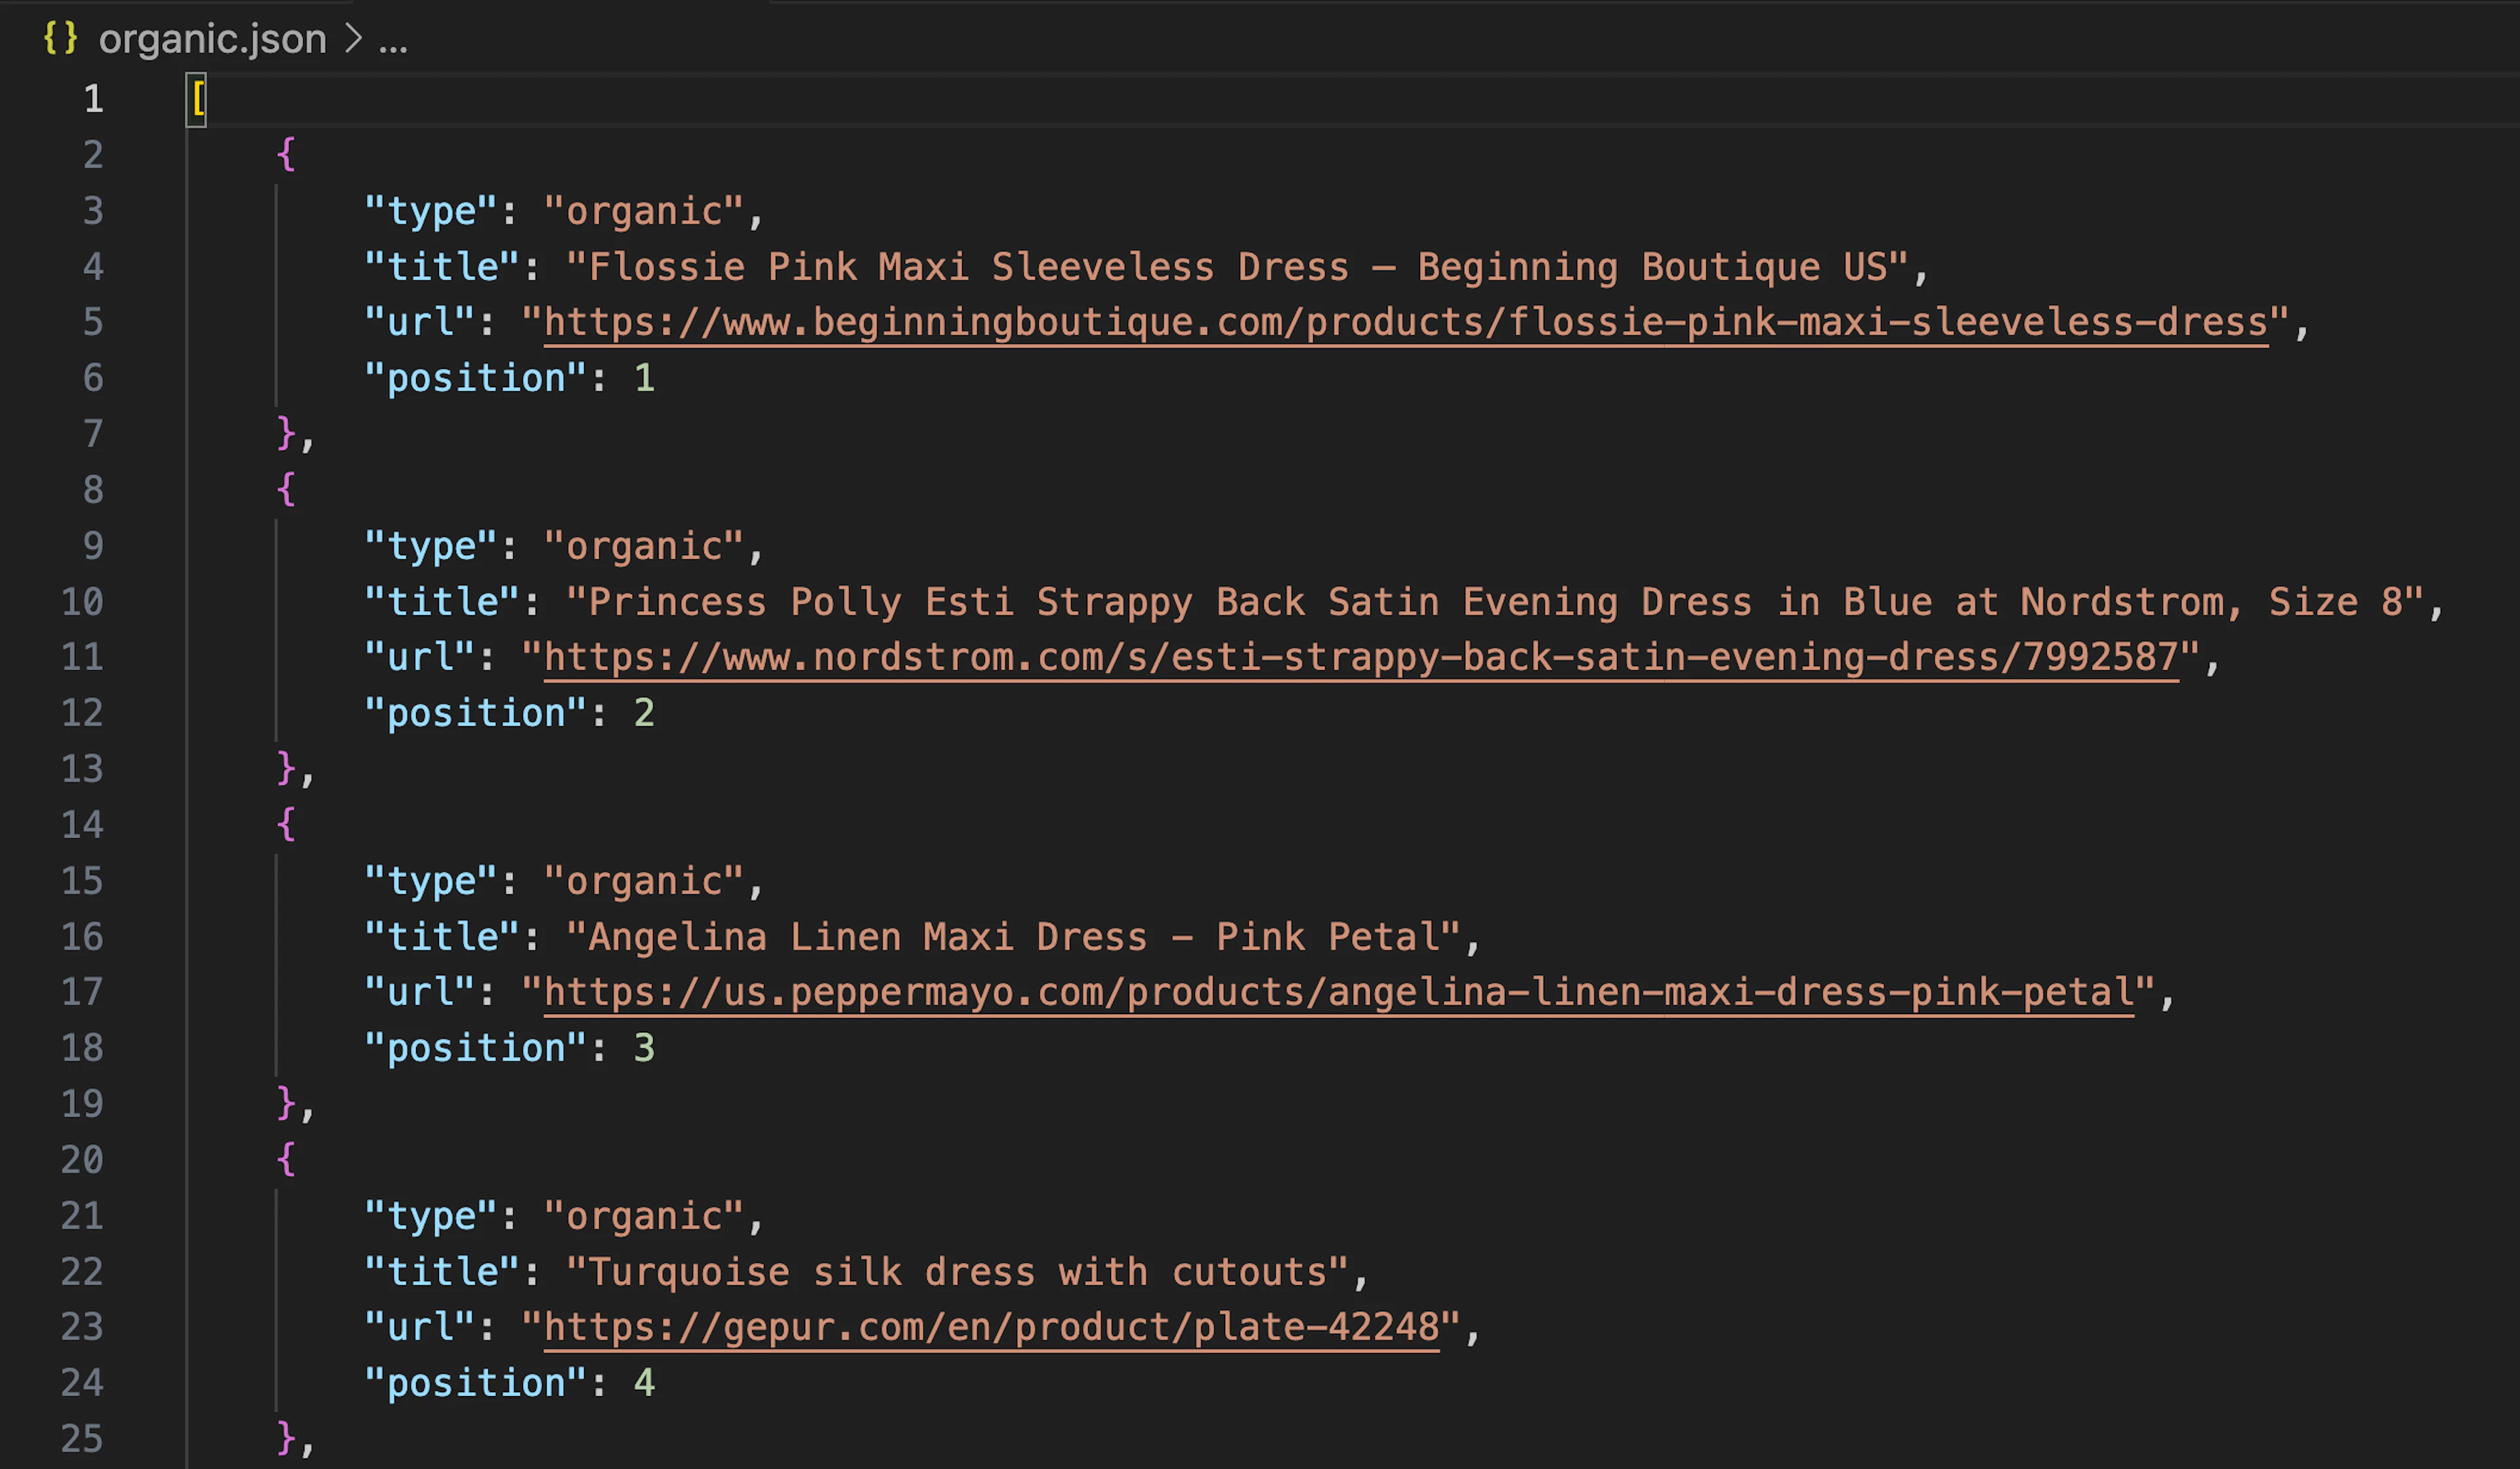Click the "organic" value on line 15
Screen dimensions: 2520x1469
click(644, 881)
